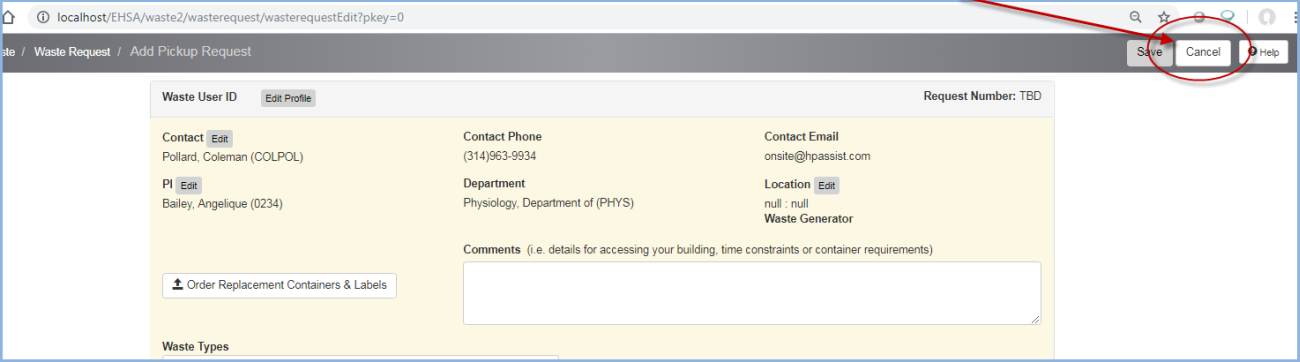This screenshot has width=1300, height=362.
Task: Edit the PI field
Action: [189, 186]
